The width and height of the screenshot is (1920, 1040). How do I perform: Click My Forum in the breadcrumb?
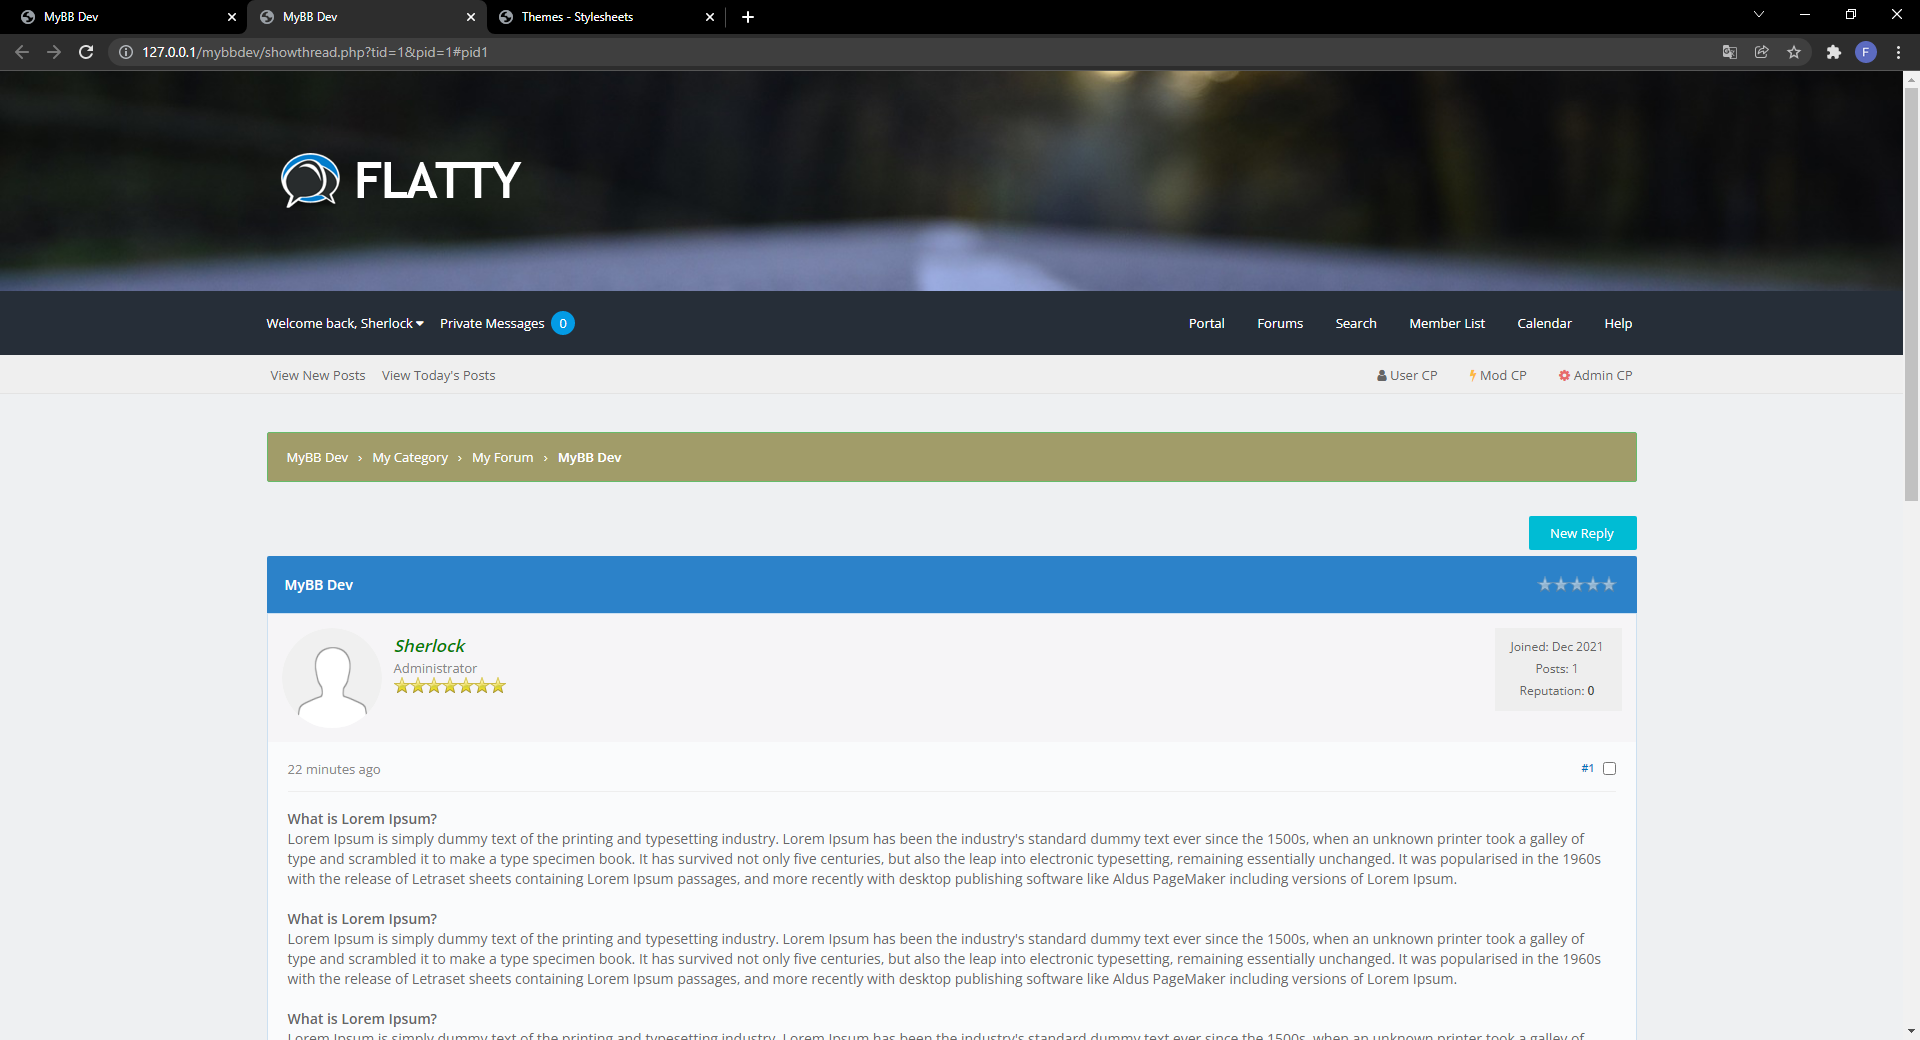tap(502, 457)
